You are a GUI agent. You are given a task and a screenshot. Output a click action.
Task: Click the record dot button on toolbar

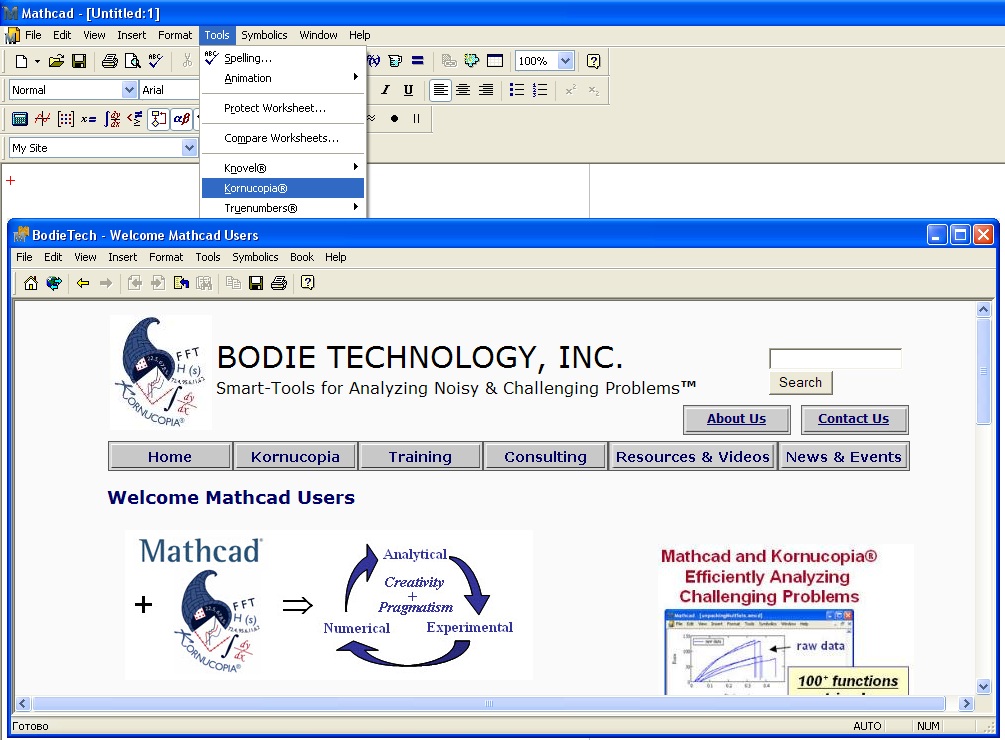tap(394, 119)
